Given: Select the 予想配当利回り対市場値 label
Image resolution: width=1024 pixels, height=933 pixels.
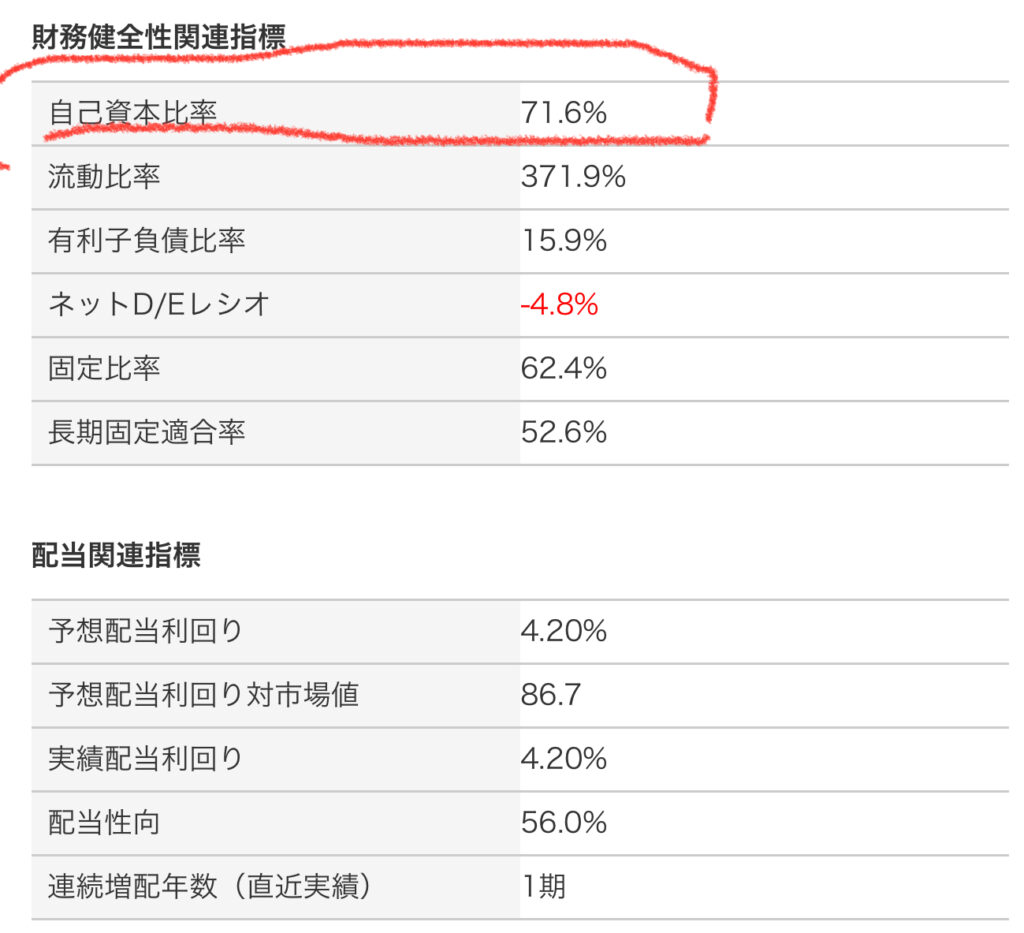Looking at the screenshot, I should tap(202, 695).
